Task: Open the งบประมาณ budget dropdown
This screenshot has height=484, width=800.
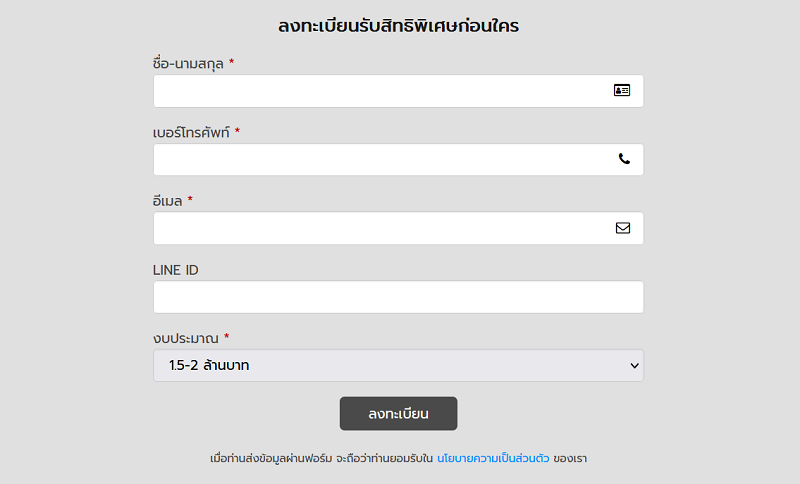Action: point(398,366)
